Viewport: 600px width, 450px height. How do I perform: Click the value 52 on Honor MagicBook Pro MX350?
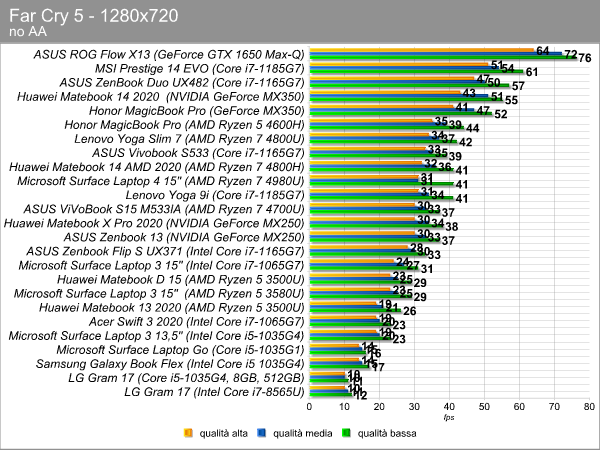click(x=501, y=114)
